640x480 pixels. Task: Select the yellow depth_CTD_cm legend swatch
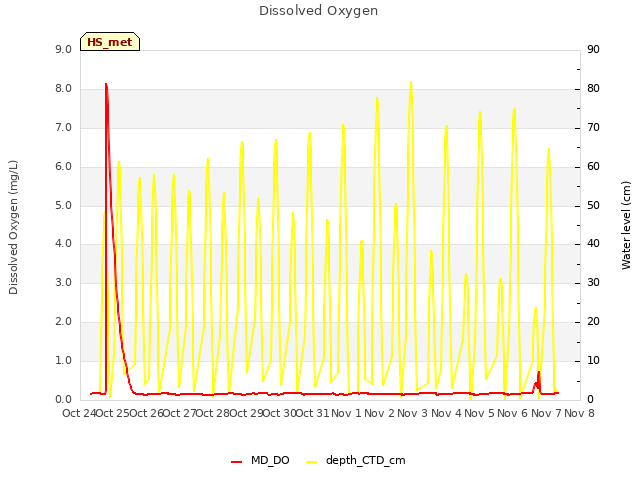311,462
